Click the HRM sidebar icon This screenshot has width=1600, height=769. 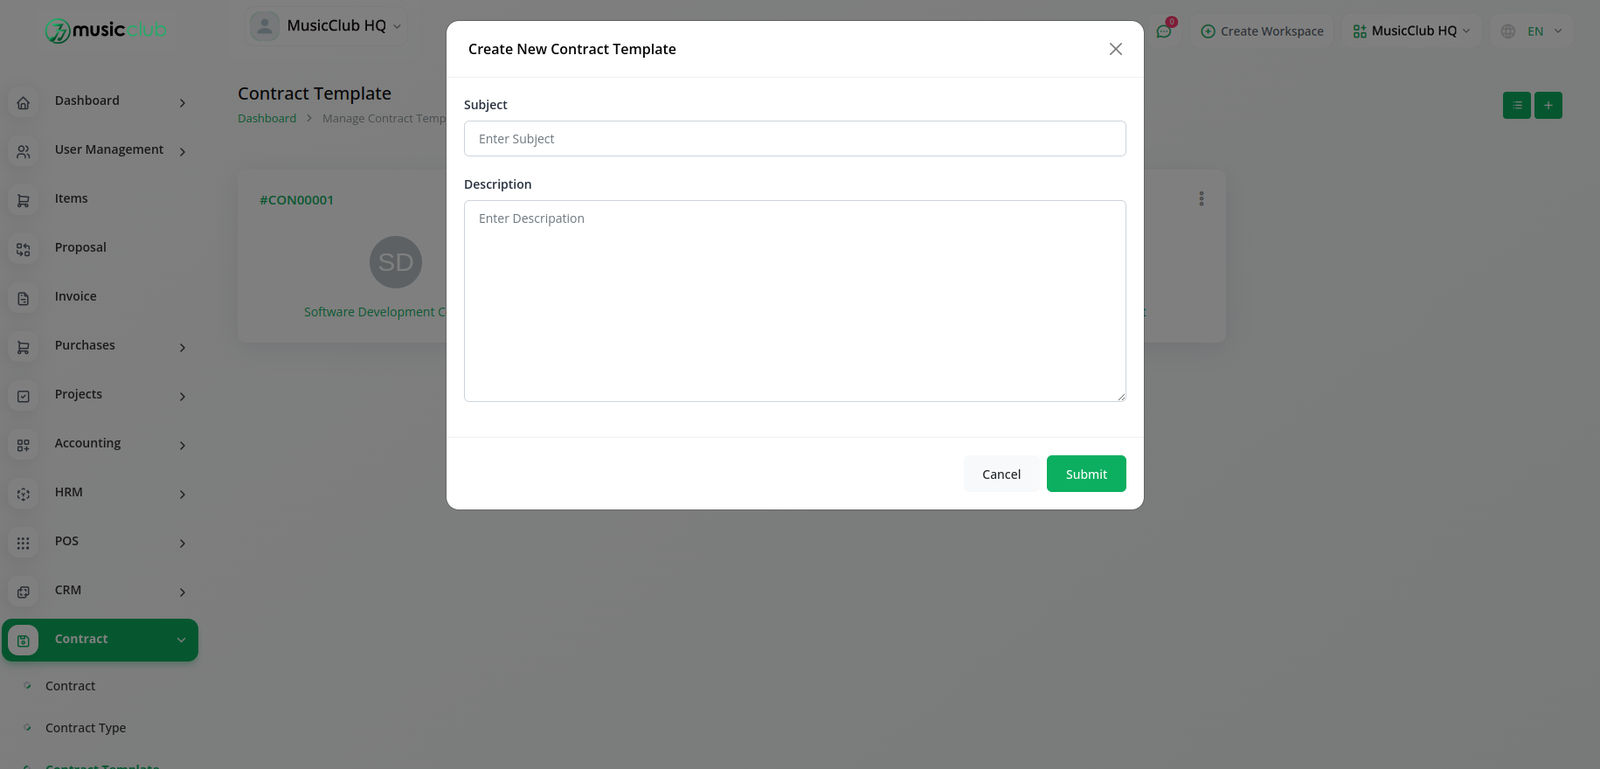(23, 494)
